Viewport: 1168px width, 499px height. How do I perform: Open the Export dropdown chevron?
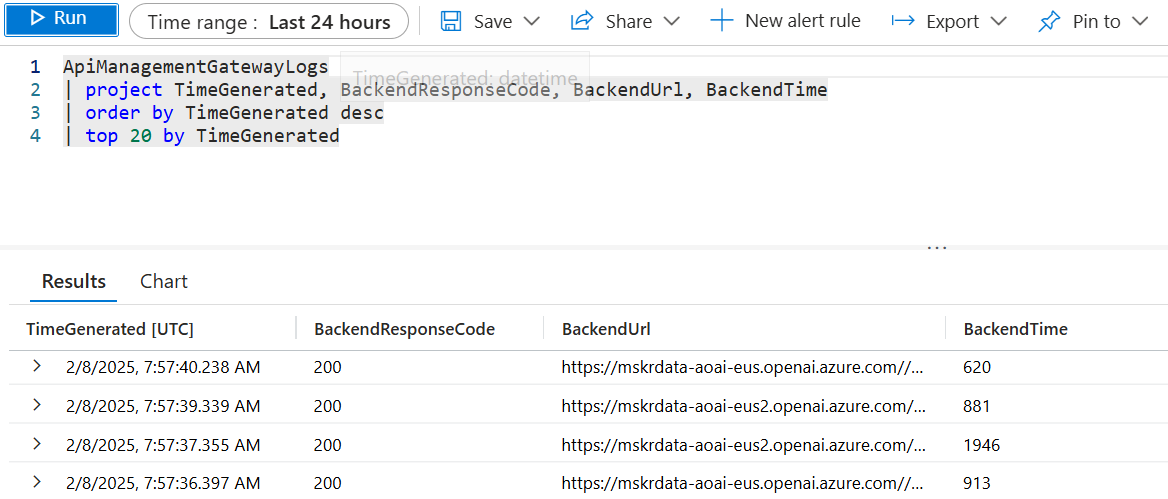tap(998, 21)
